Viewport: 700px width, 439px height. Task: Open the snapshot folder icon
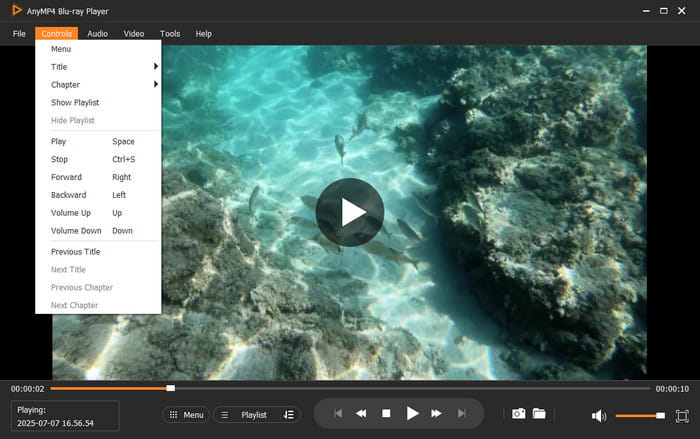[x=539, y=414]
